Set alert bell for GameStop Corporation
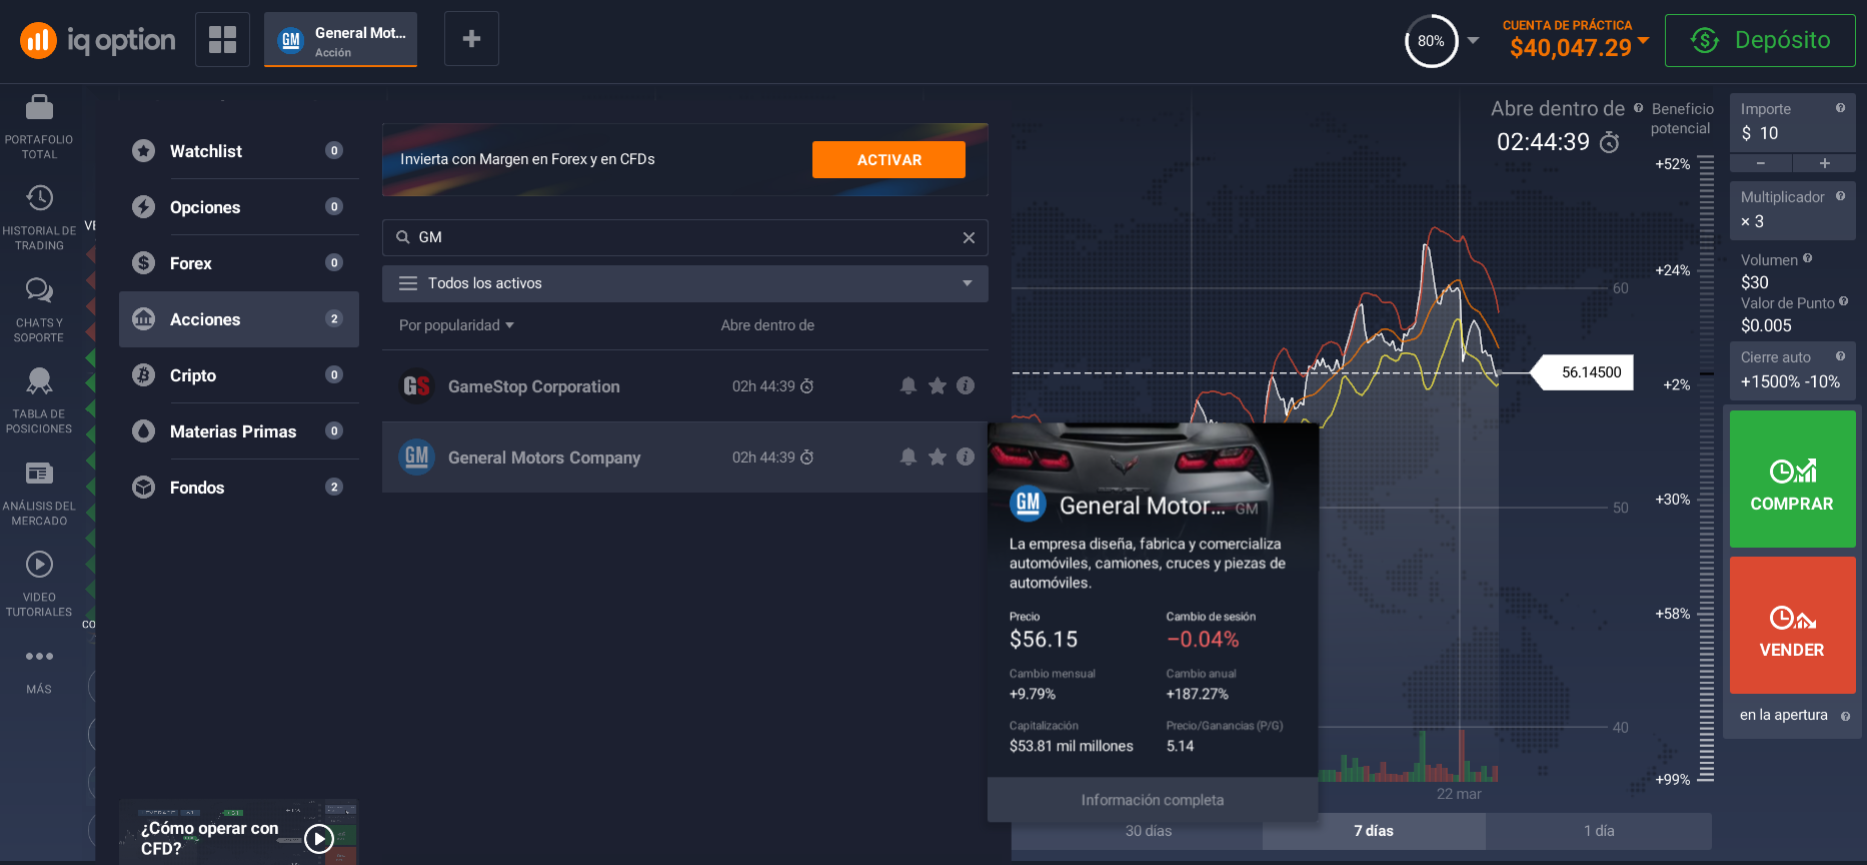This screenshot has height=865, width=1867. [908, 385]
